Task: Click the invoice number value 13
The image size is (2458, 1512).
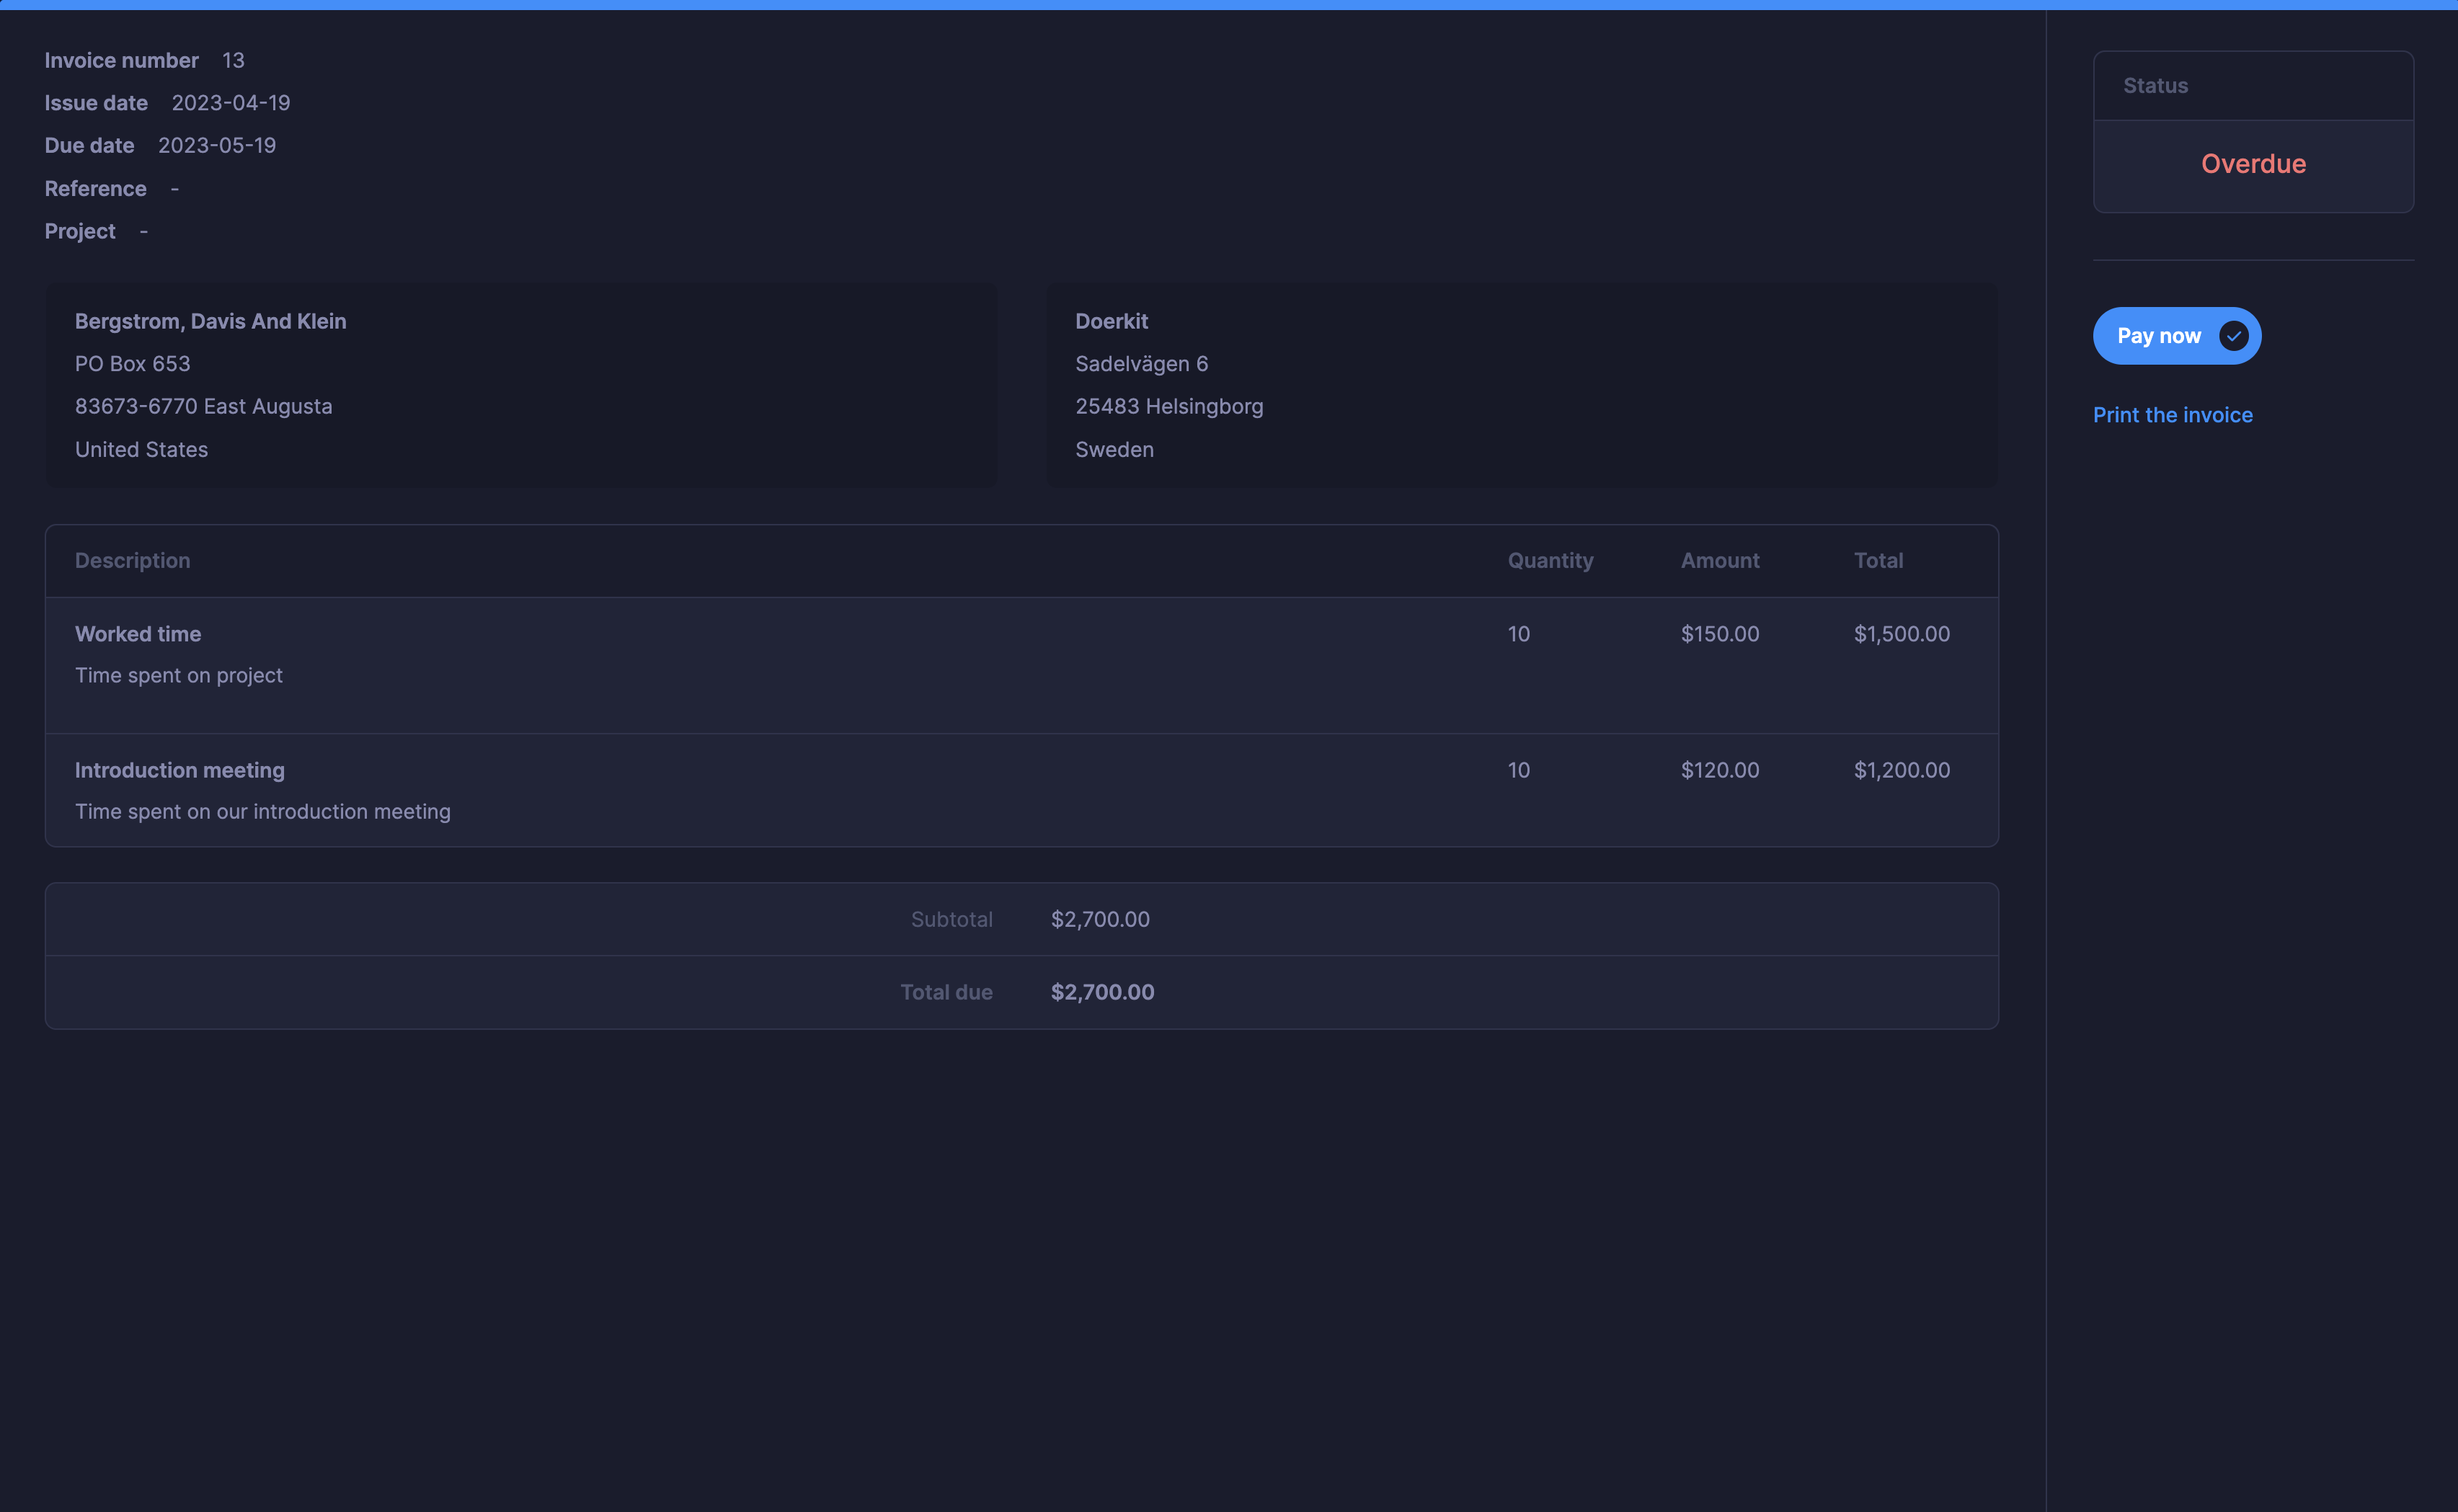Action: tap(233, 60)
